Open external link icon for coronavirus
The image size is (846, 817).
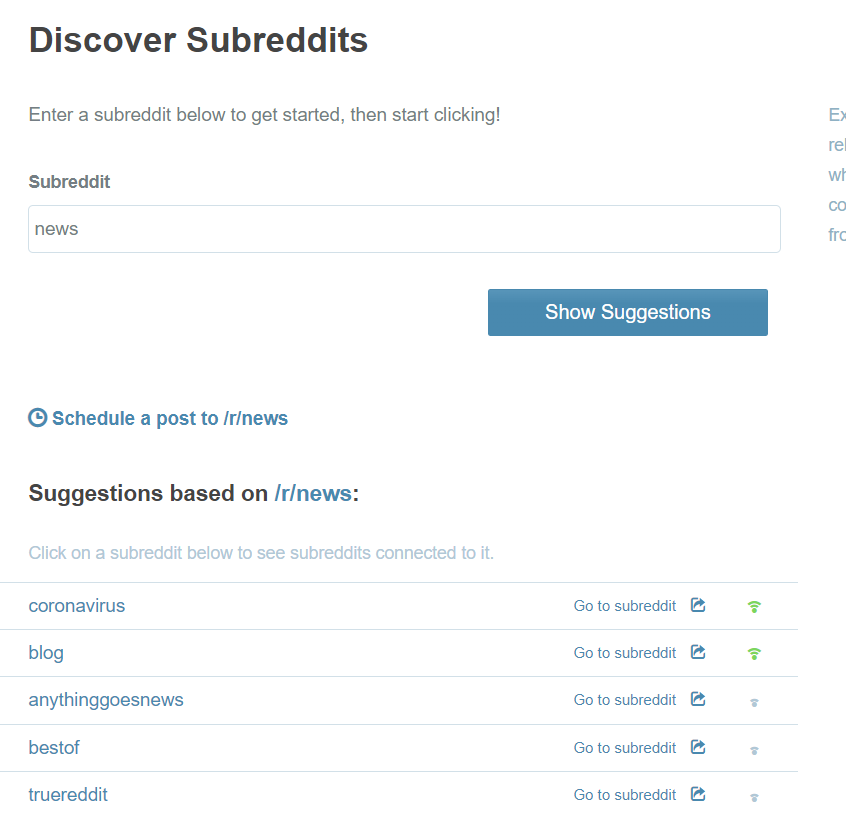pos(698,605)
